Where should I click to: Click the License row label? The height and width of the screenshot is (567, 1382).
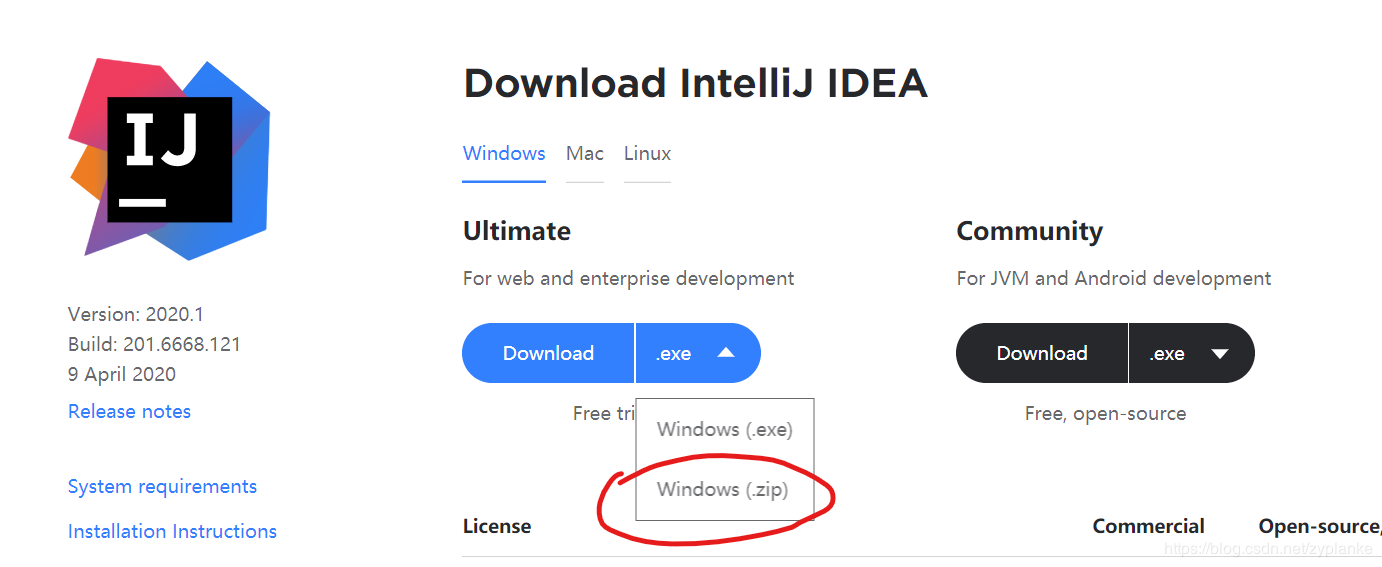(x=497, y=526)
